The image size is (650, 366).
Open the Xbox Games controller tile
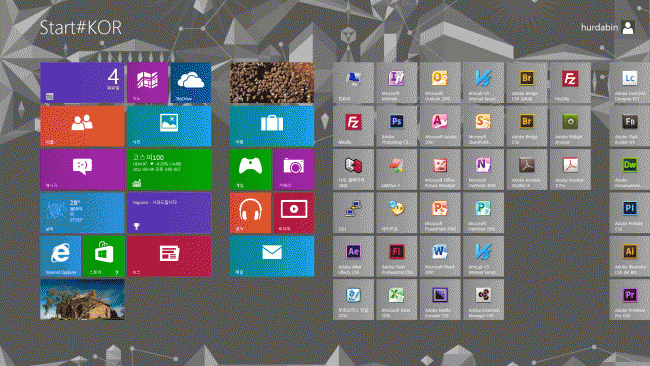250,170
